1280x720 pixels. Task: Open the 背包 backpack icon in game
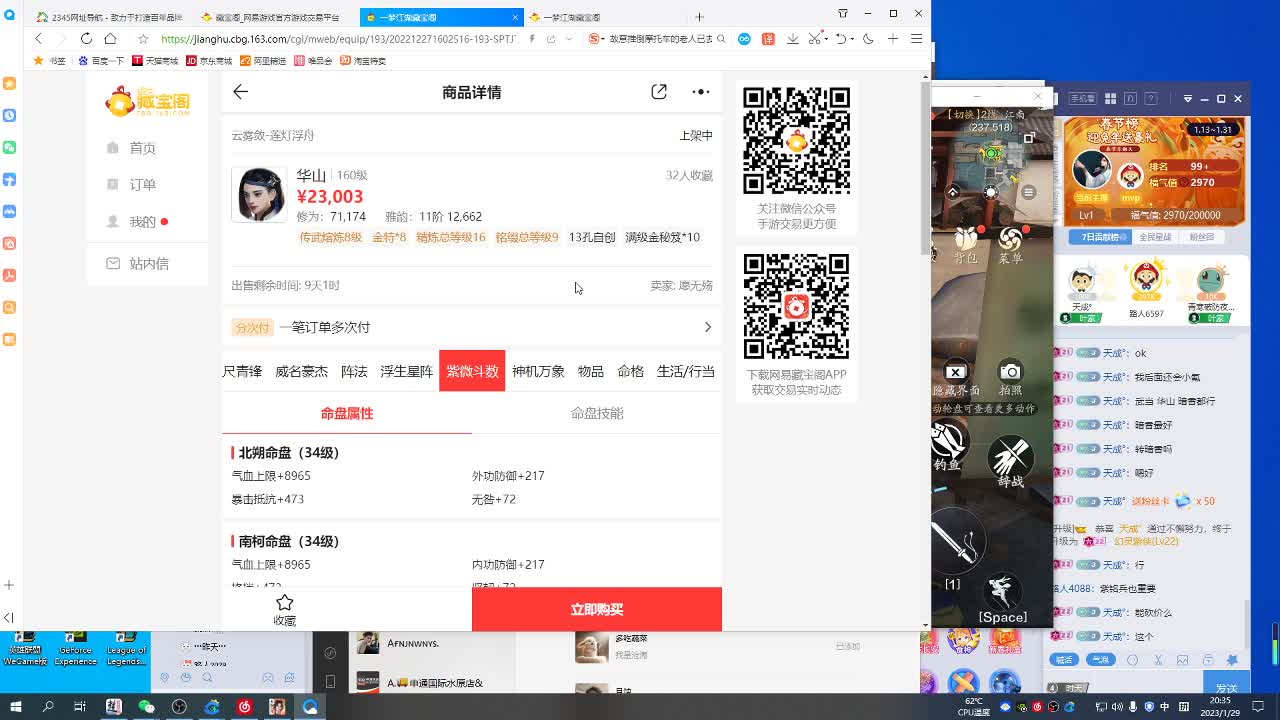[x=966, y=245]
